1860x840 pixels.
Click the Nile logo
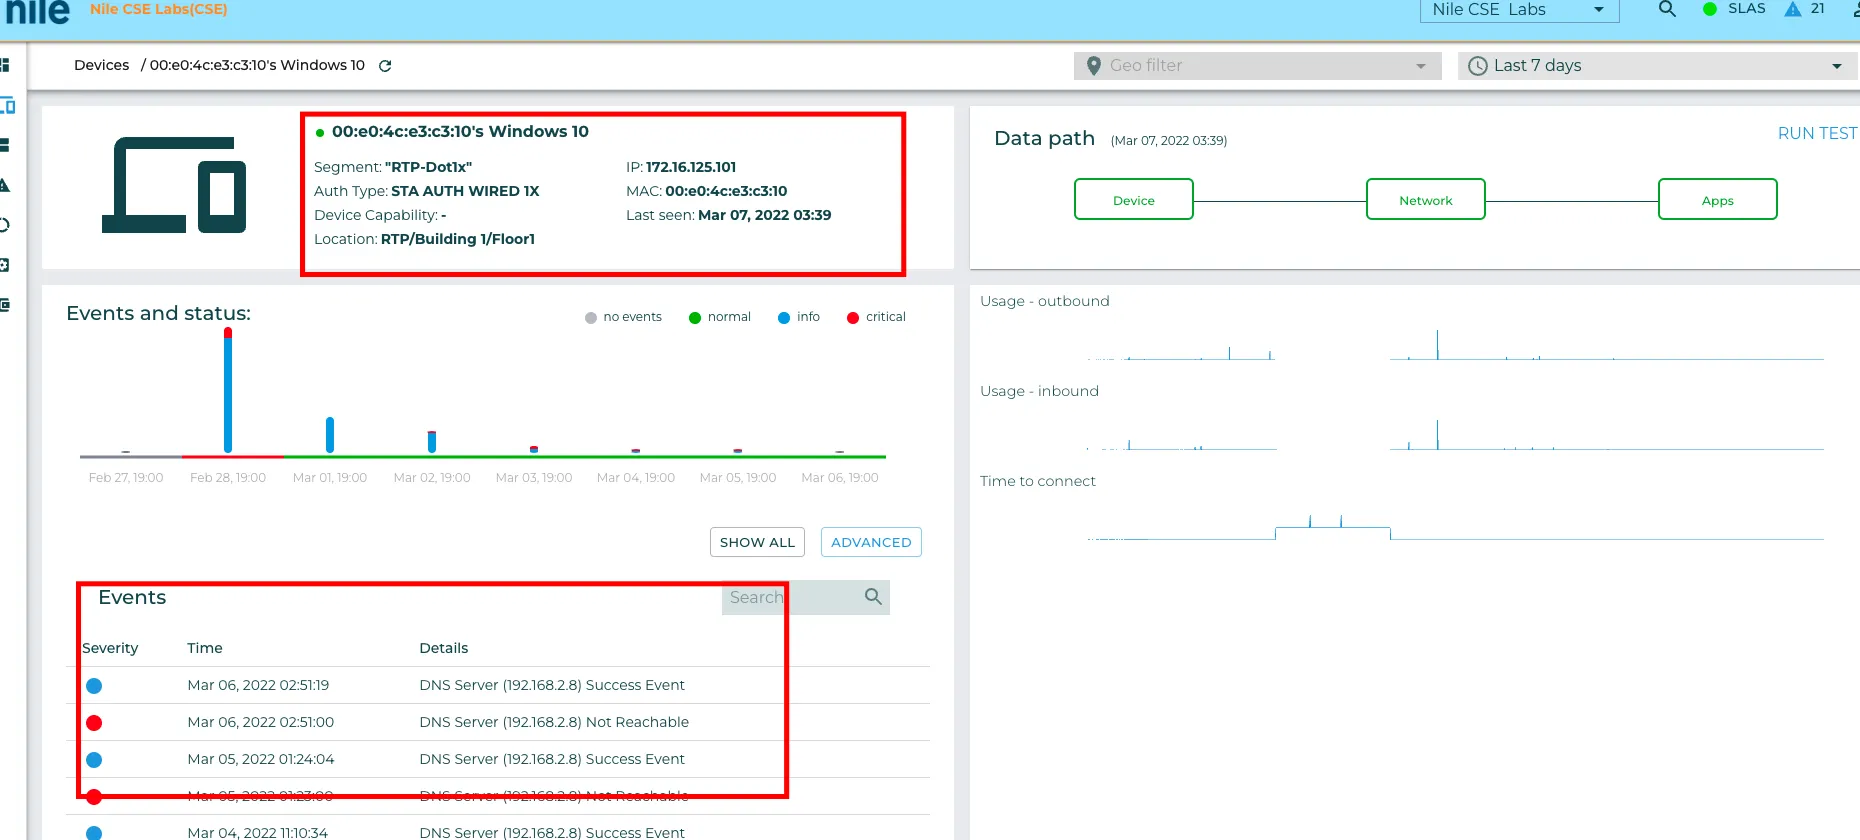coord(38,11)
